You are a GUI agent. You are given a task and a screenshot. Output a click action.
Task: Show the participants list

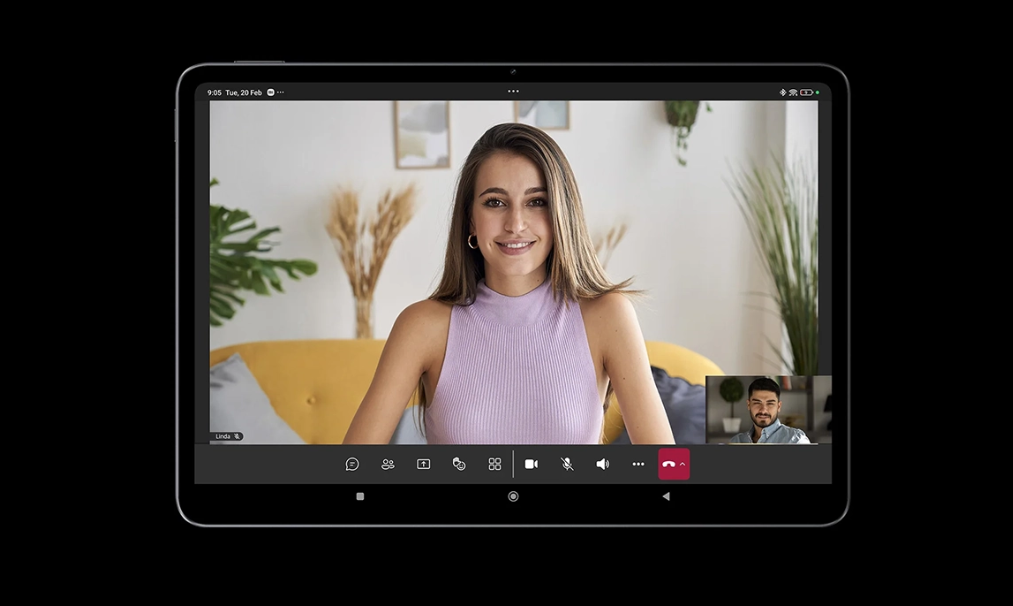pos(388,464)
